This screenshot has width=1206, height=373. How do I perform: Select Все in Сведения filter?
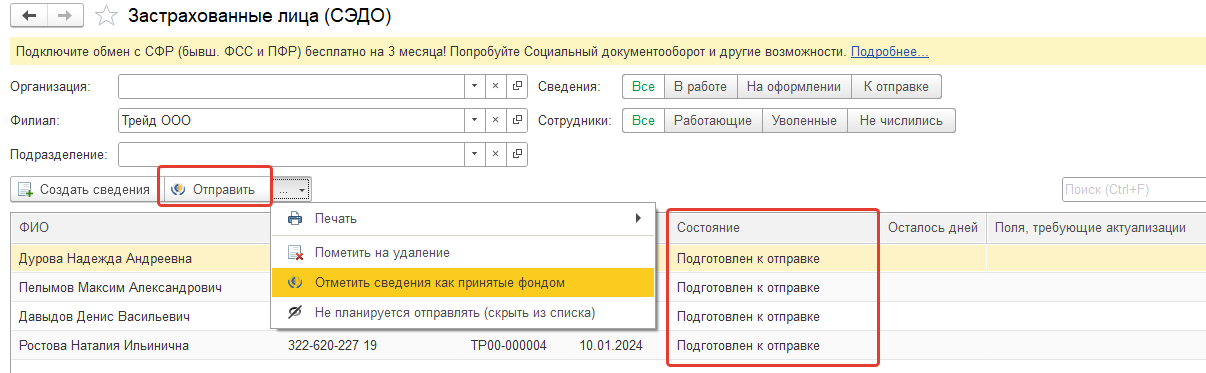tap(643, 87)
